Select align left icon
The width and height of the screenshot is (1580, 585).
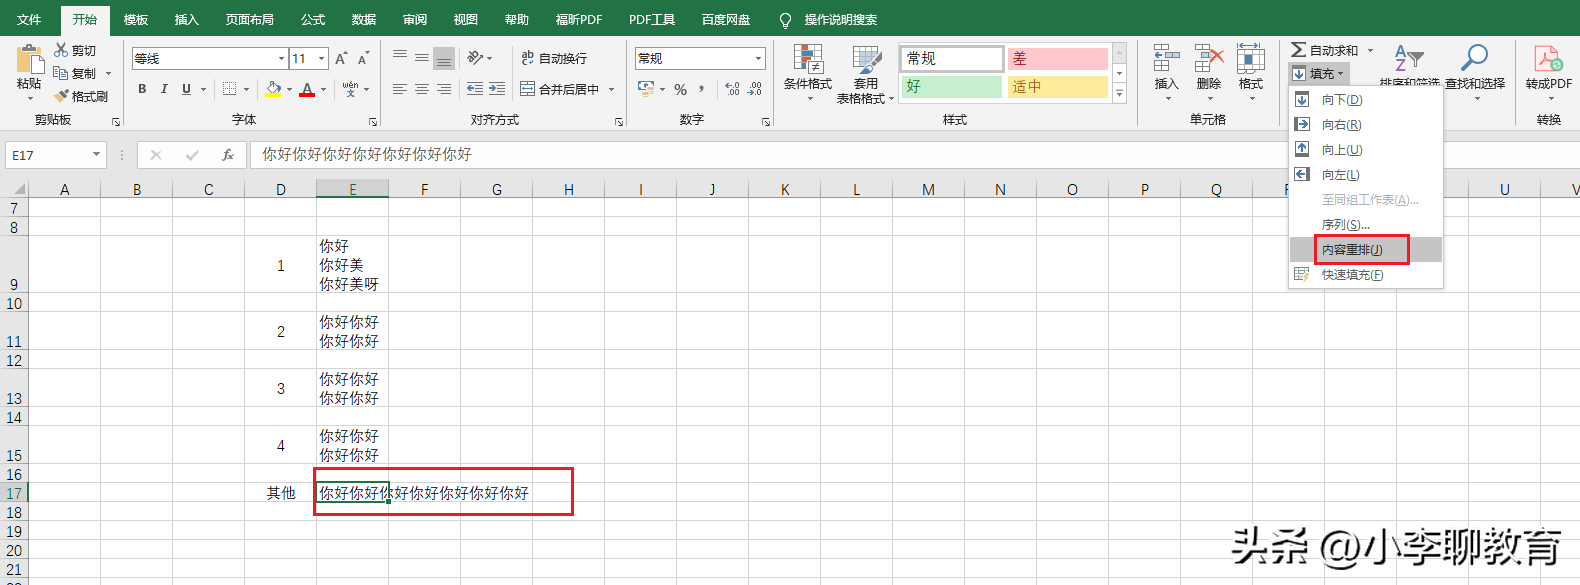(400, 89)
